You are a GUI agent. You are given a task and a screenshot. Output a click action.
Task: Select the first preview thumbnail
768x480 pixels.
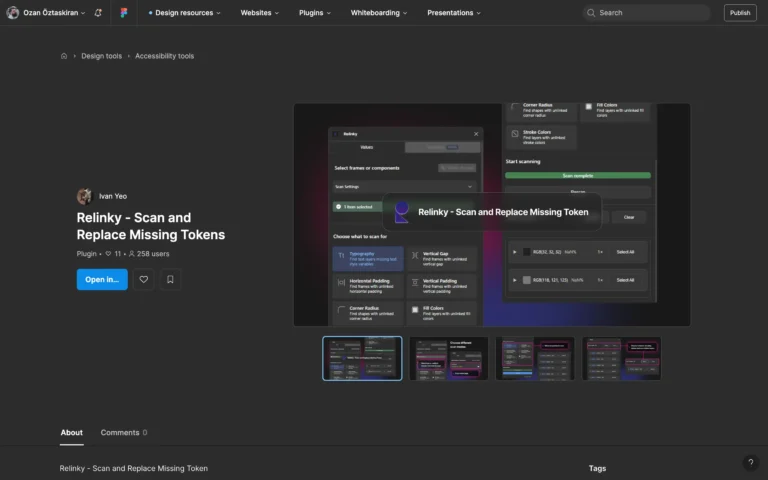tap(362, 358)
